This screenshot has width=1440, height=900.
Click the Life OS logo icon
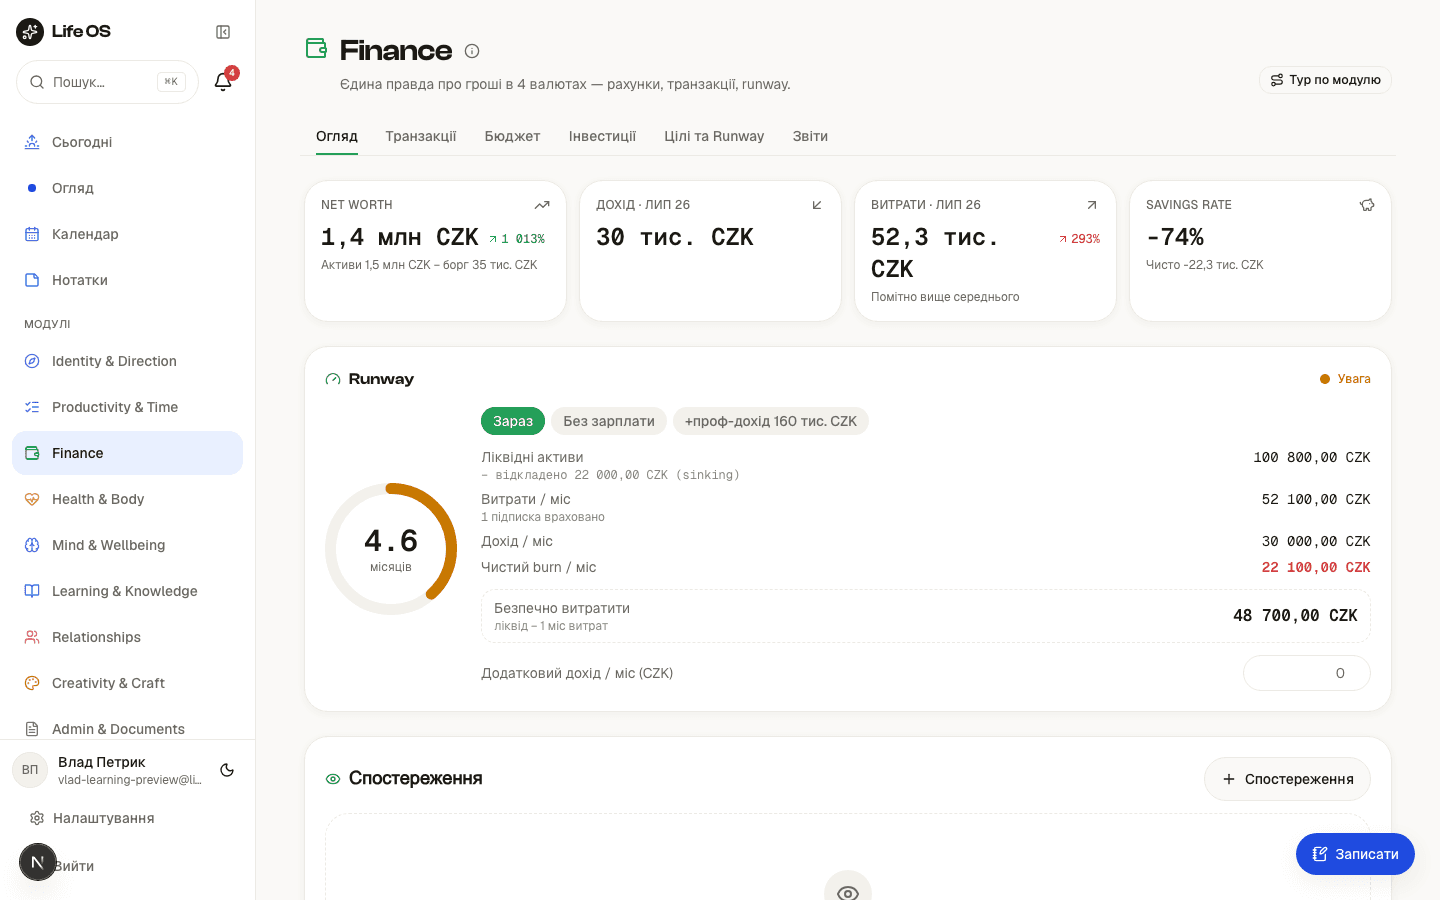click(x=30, y=32)
